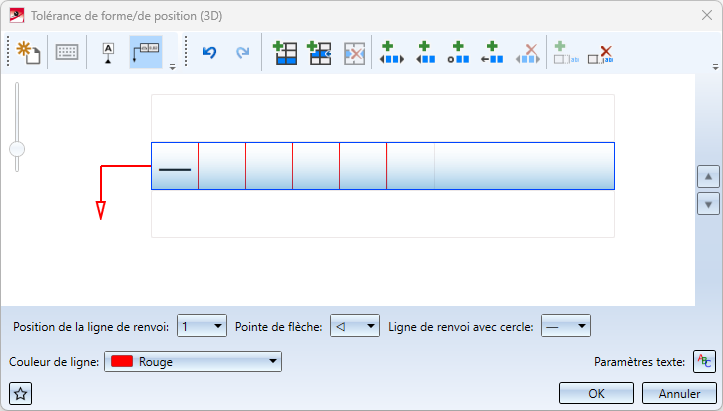Click the favorites star button
723x411 pixels.
[20, 393]
